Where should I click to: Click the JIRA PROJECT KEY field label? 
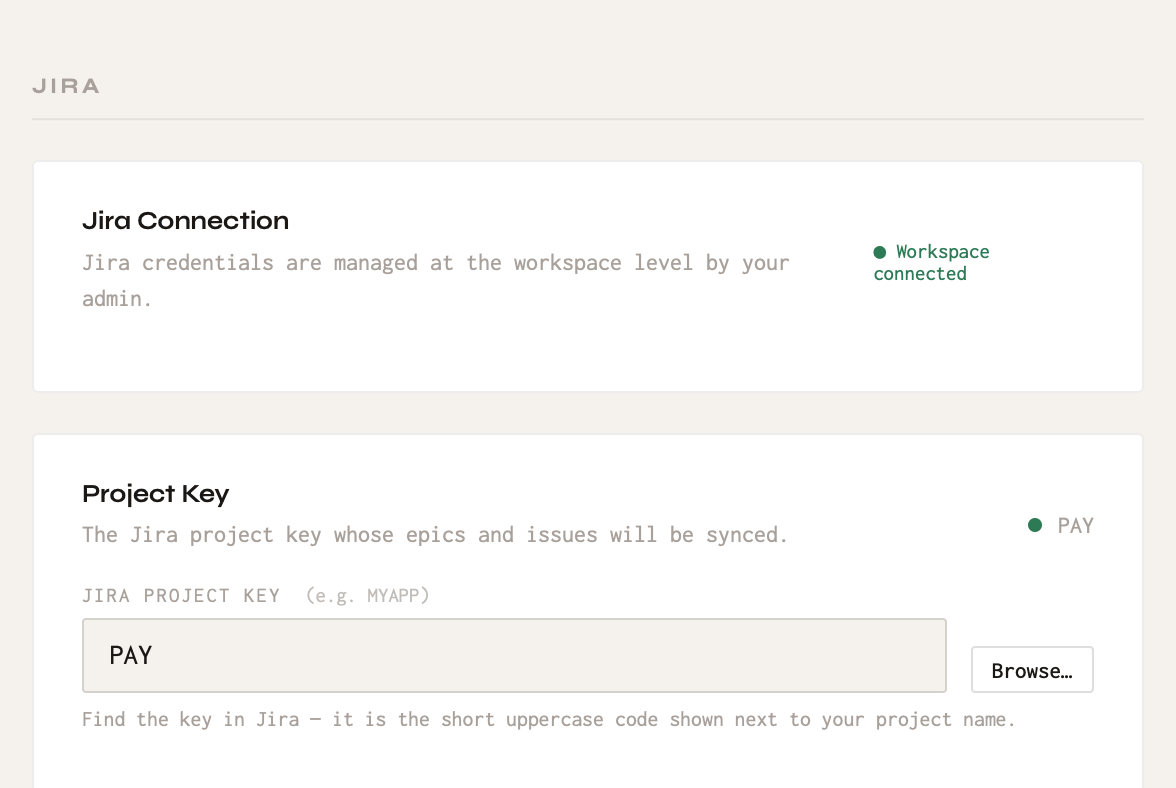(181, 595)
